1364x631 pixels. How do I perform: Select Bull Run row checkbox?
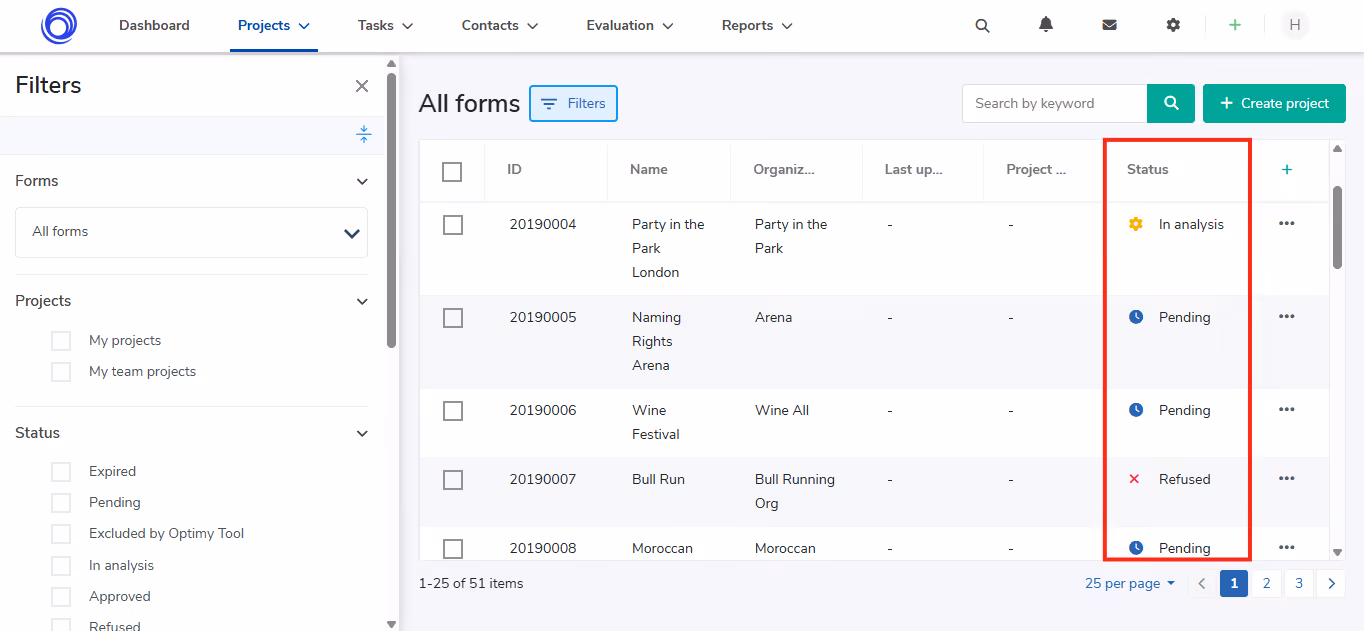[x=453, y=480]
